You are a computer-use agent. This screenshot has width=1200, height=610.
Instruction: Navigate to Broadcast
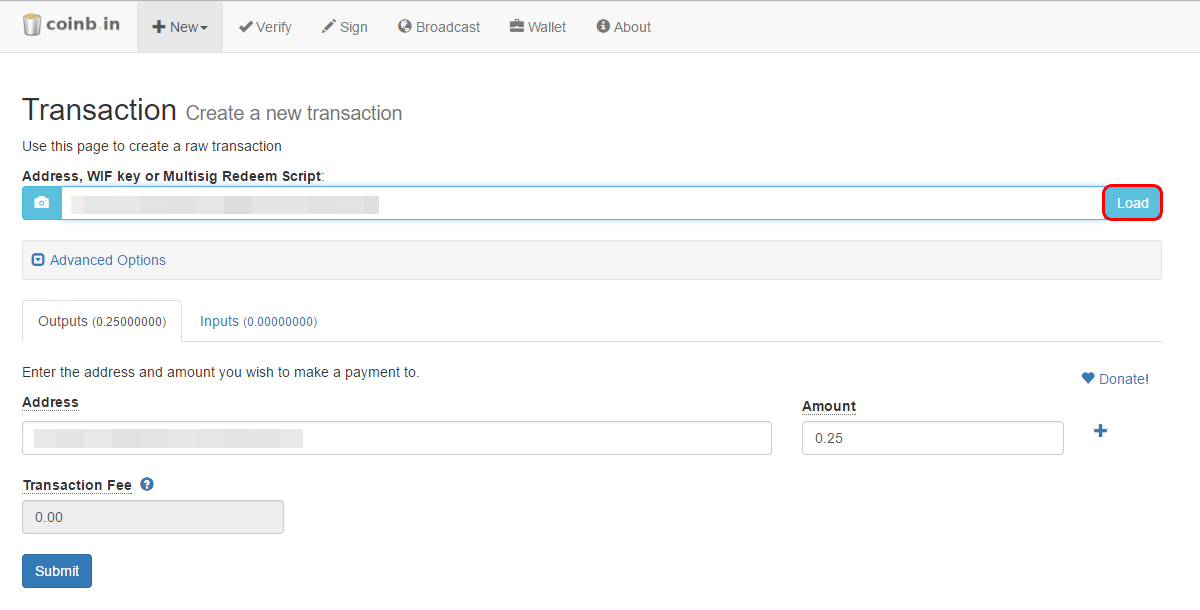[x=439, y=27]
